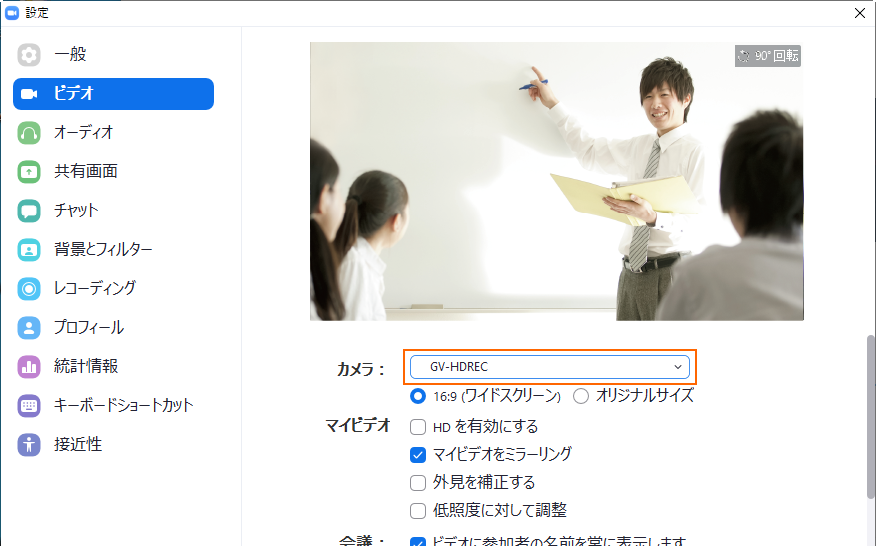The image size is (876, 546).
Task: Go to the 共有画面 tab
Action: [x=113, y=172]
